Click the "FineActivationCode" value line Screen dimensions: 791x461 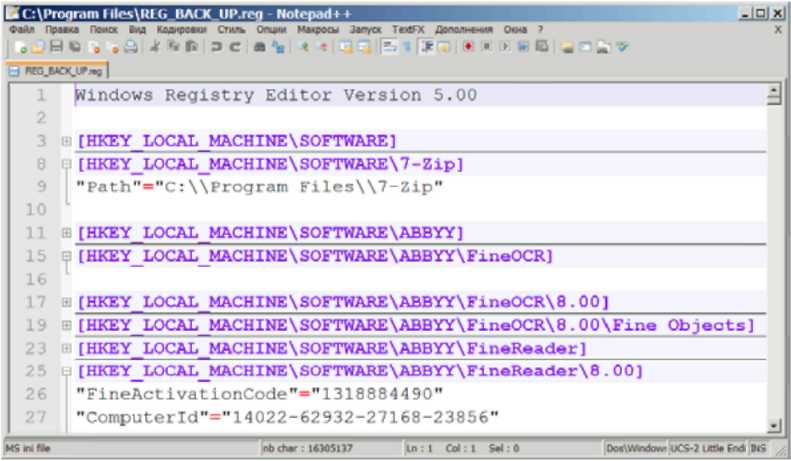tap(259, 394)
